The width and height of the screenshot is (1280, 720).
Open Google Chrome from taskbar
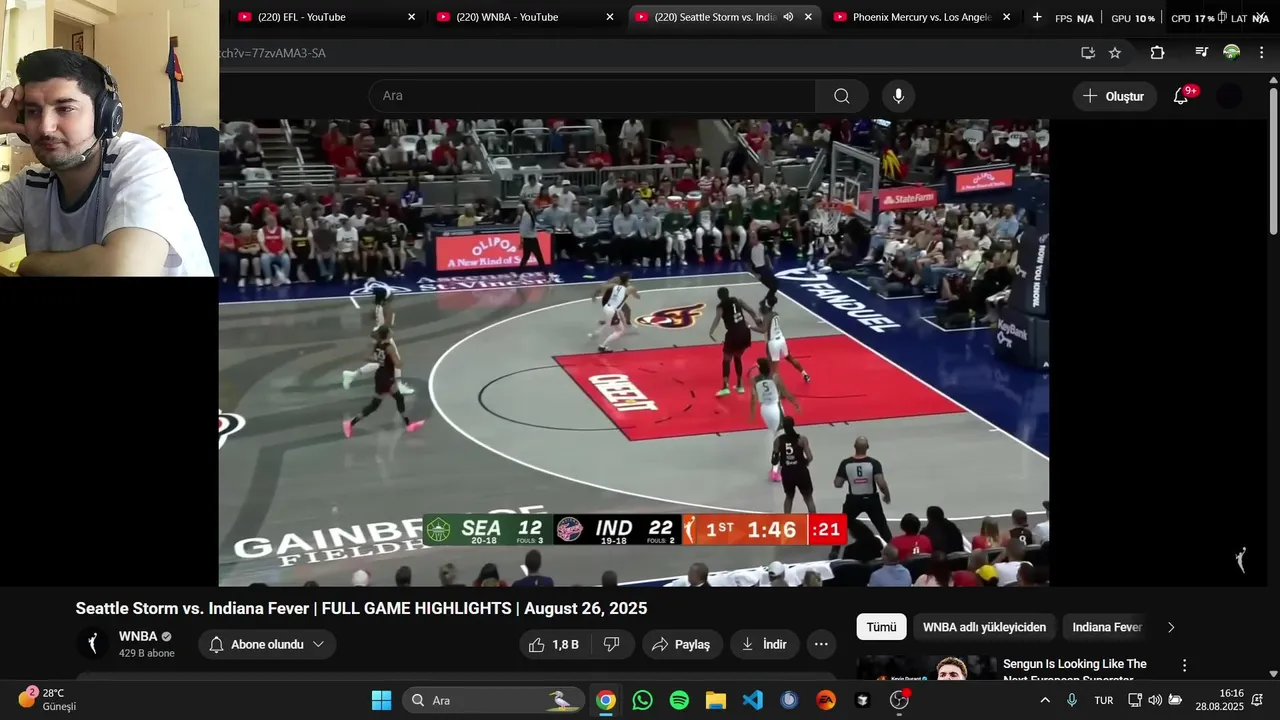(x=606, y=700)
